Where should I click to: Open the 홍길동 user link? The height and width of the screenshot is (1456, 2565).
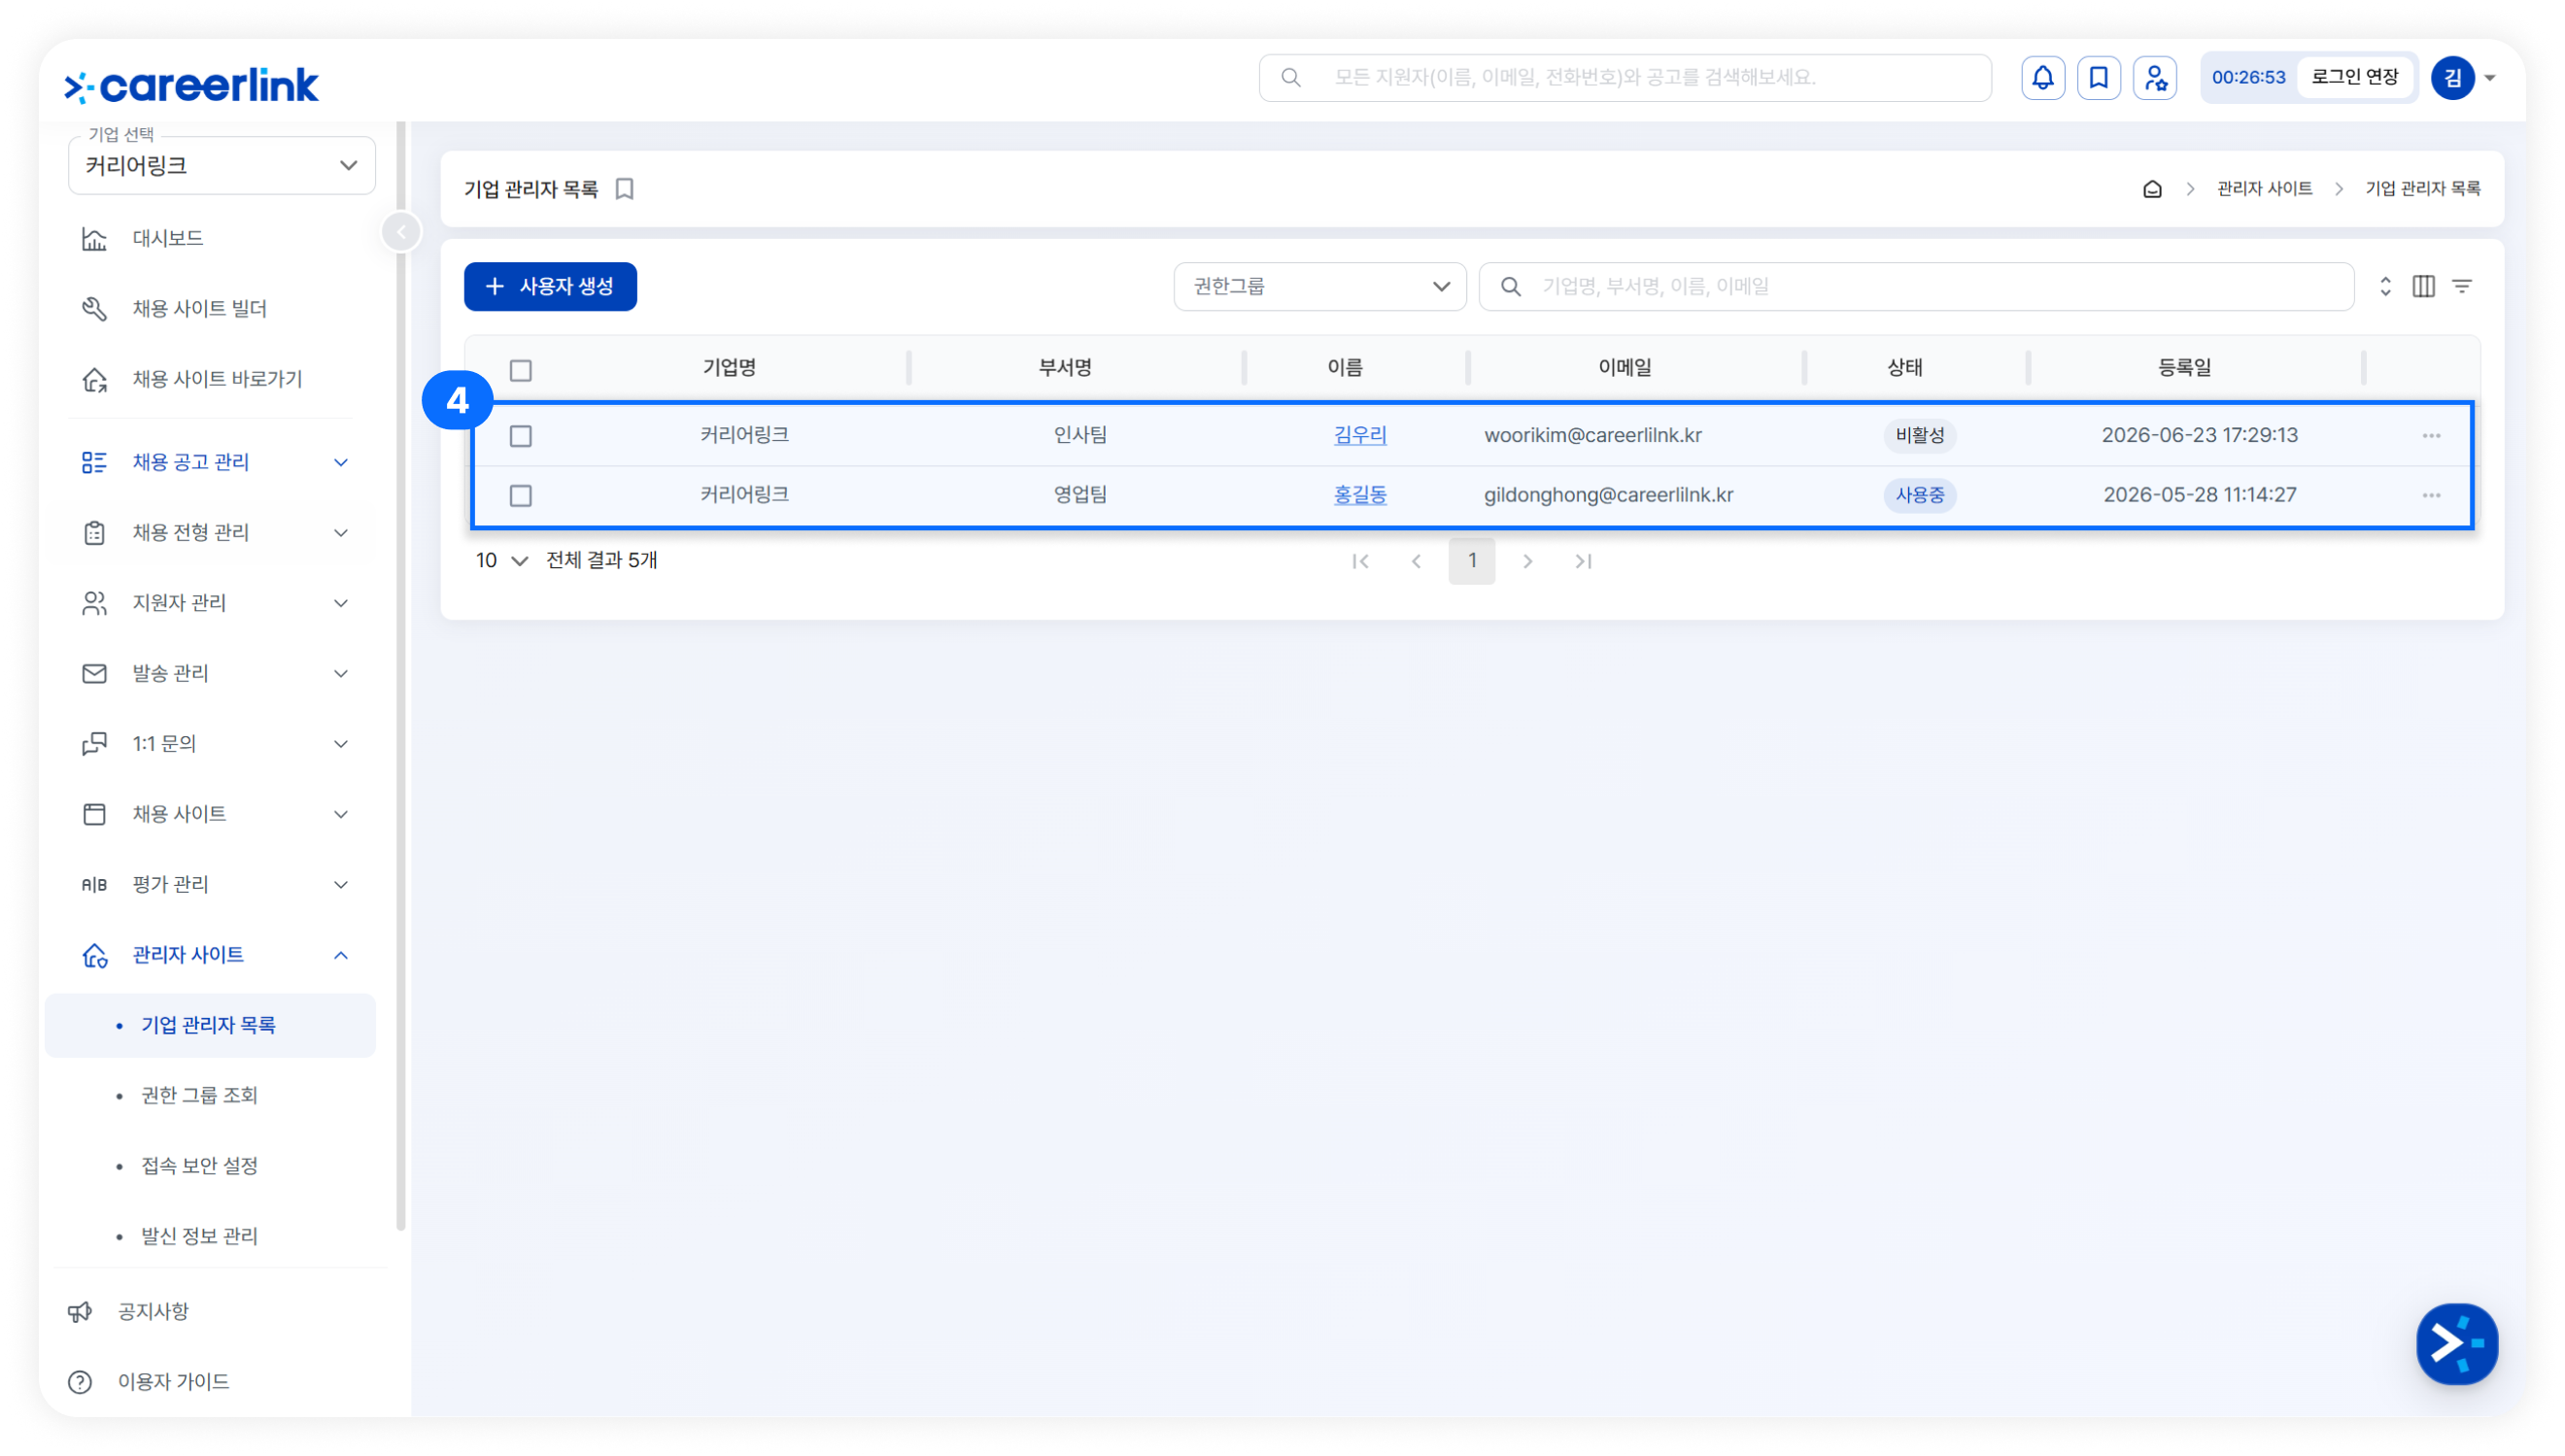click(1360, 495)
